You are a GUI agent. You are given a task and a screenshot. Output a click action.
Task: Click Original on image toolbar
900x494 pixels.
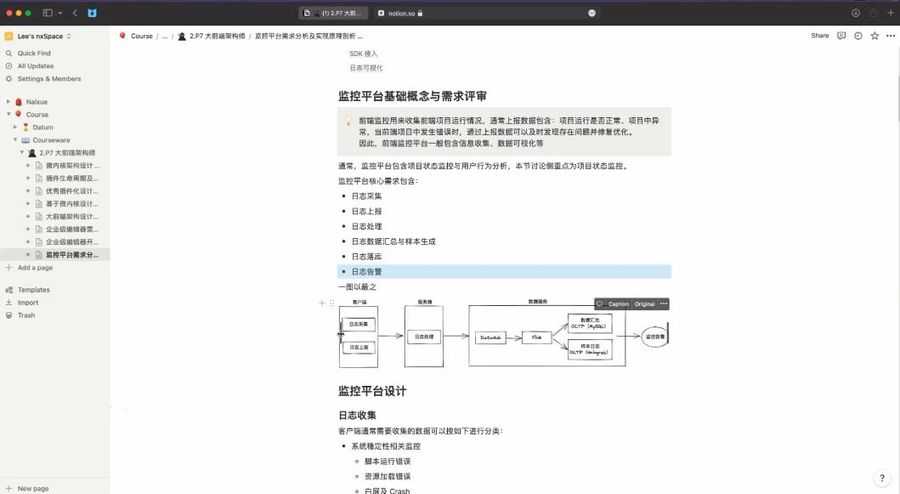coord(644,304)
